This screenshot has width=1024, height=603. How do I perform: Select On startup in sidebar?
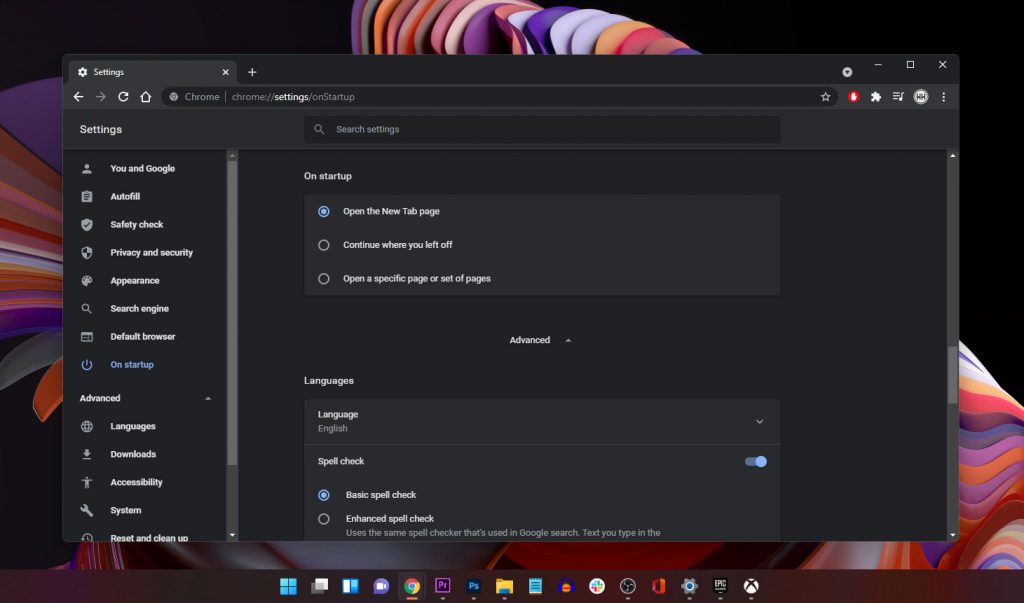pos(131,365)
